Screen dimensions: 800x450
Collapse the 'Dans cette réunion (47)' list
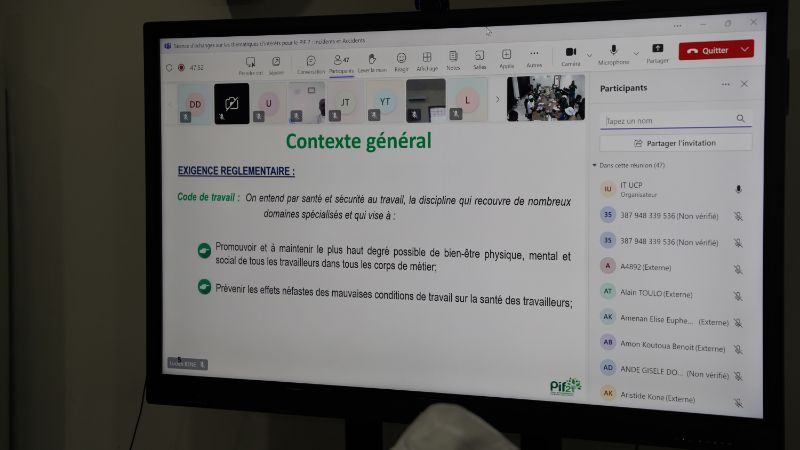tap(594, 164)
